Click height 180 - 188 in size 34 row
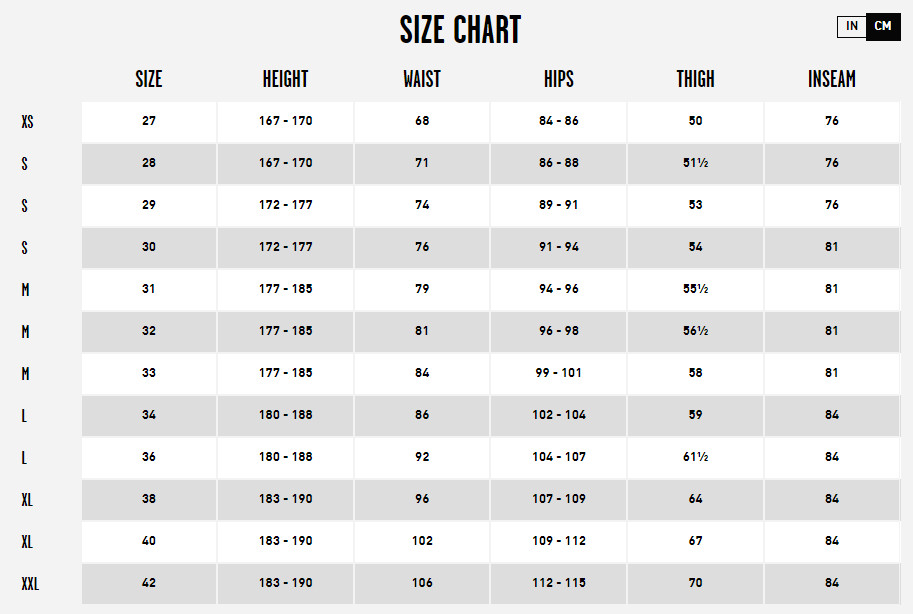Screen dimensions: 913x614 pyautogui.click(x=285, y=415)
